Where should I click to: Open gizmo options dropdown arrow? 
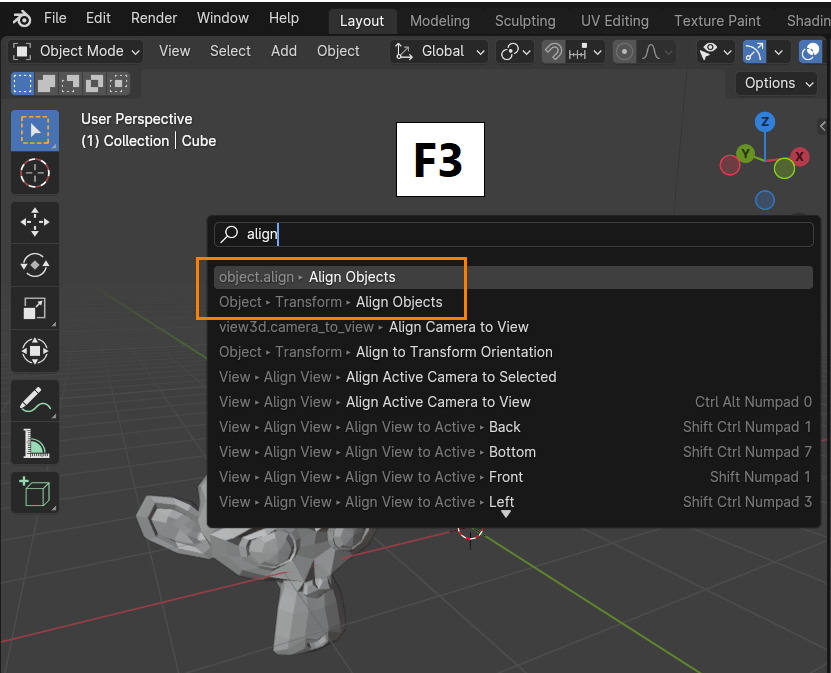click(779, 52)
